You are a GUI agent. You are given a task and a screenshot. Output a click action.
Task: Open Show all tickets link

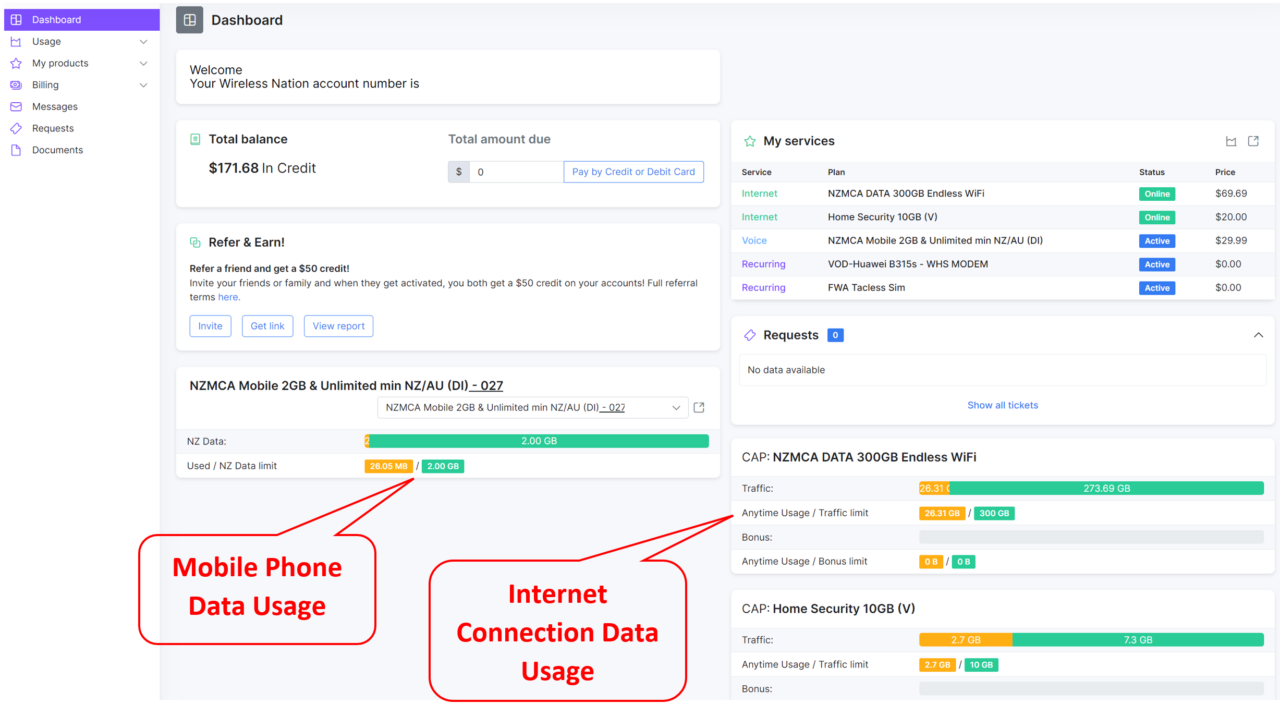1002,405
